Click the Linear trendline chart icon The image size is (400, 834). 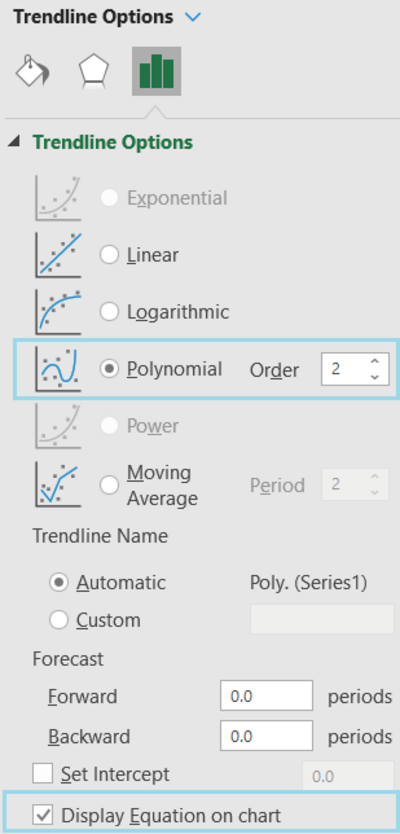point(59,255)
